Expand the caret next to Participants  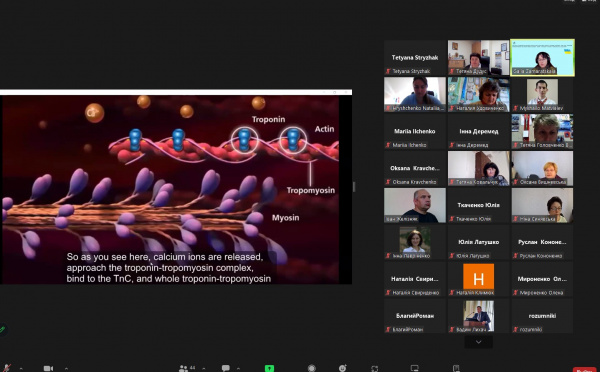204,369
